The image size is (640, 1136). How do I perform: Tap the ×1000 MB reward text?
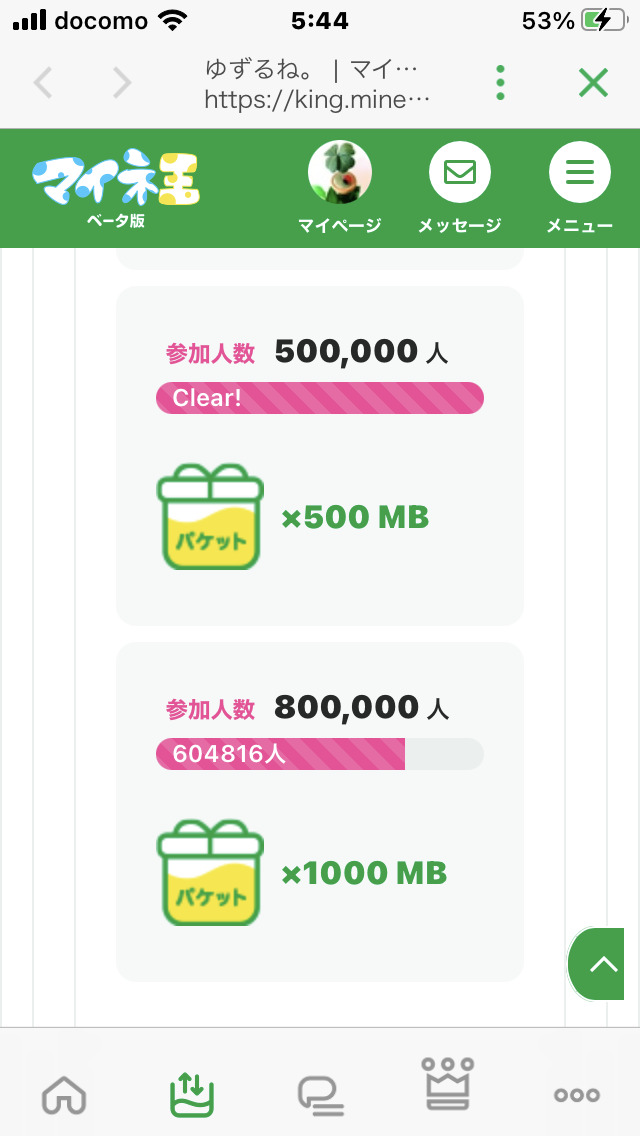(364, 874)
